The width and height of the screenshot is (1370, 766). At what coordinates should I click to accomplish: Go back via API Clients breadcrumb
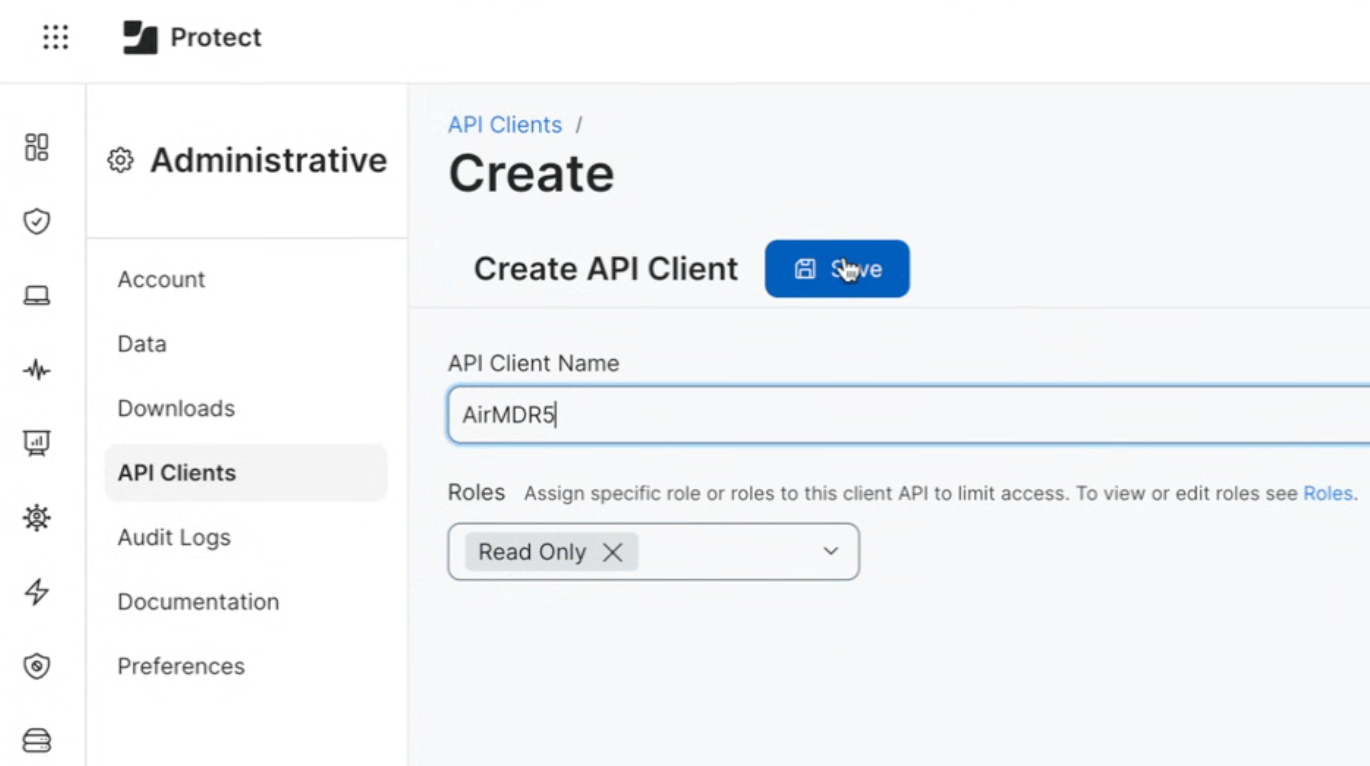[x=505, y=125]
